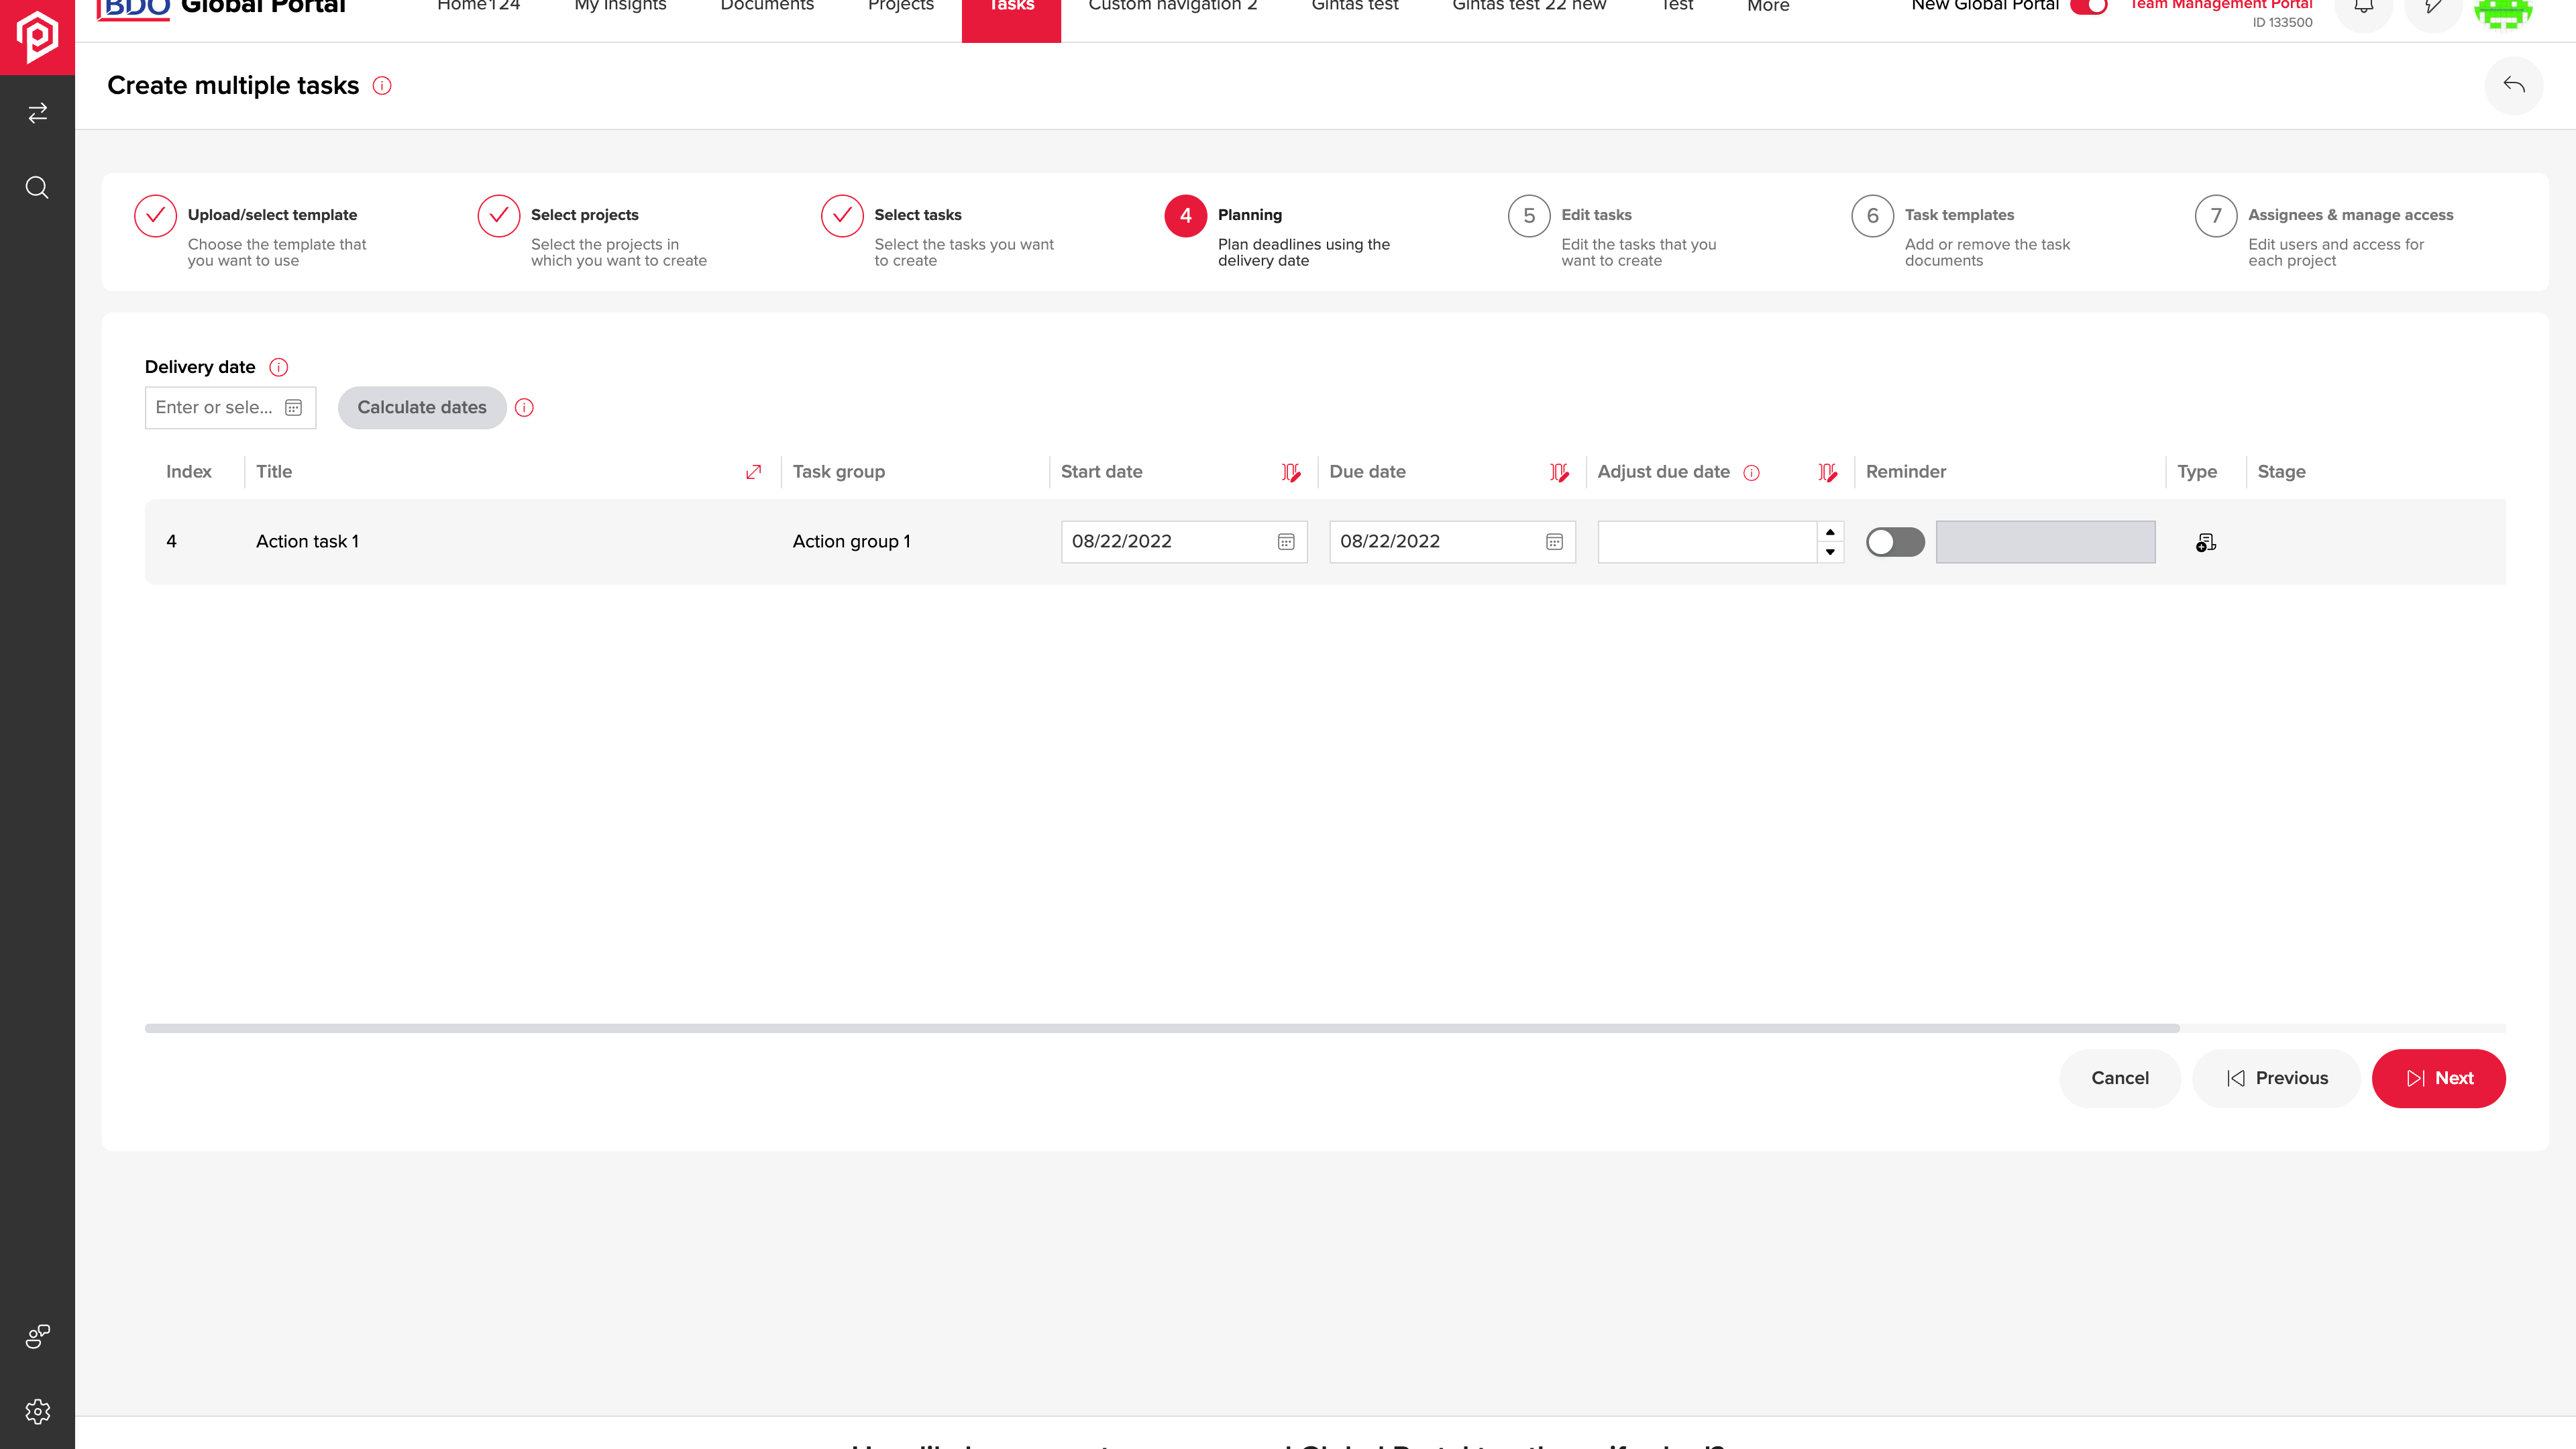Open the More navigation menu
Viewport: 2576px width, 1449px height.
[1768, 6]
